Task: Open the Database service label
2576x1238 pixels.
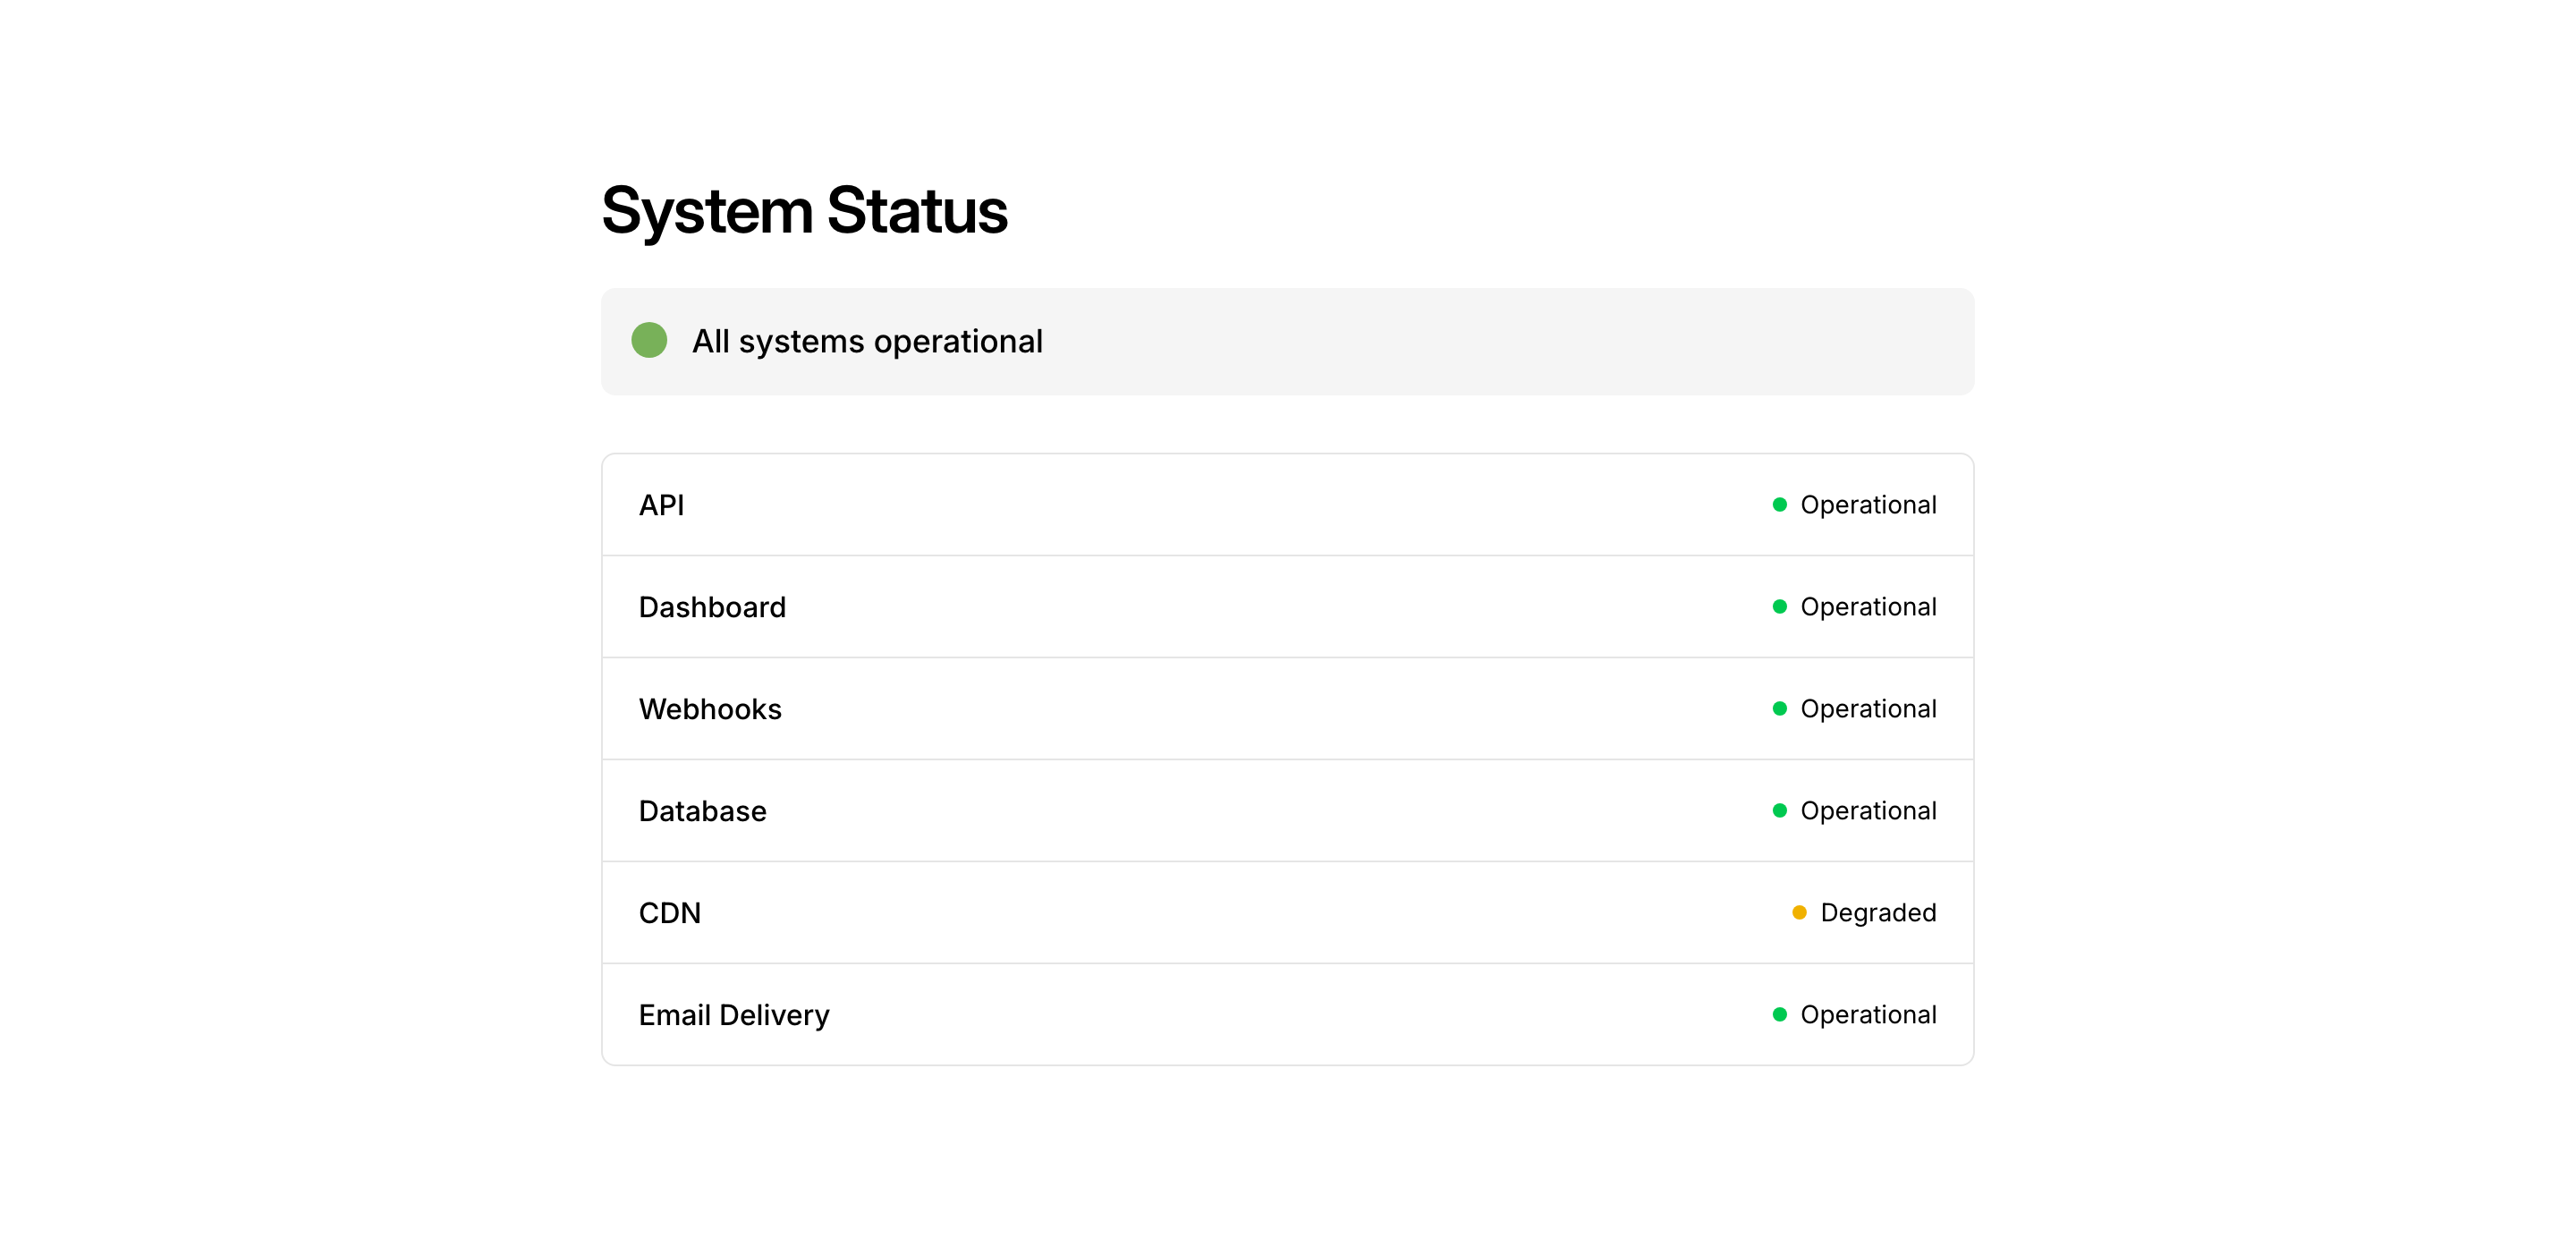Action: (702, 811)
